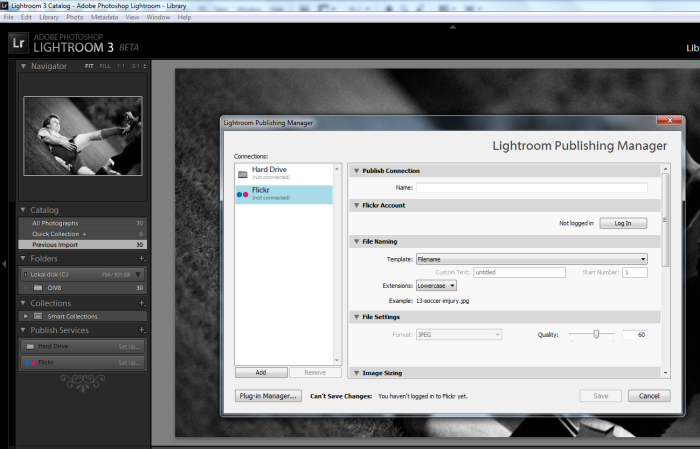
Task: Click the Navigator preview thumbnail
Action: click(83, 136)
